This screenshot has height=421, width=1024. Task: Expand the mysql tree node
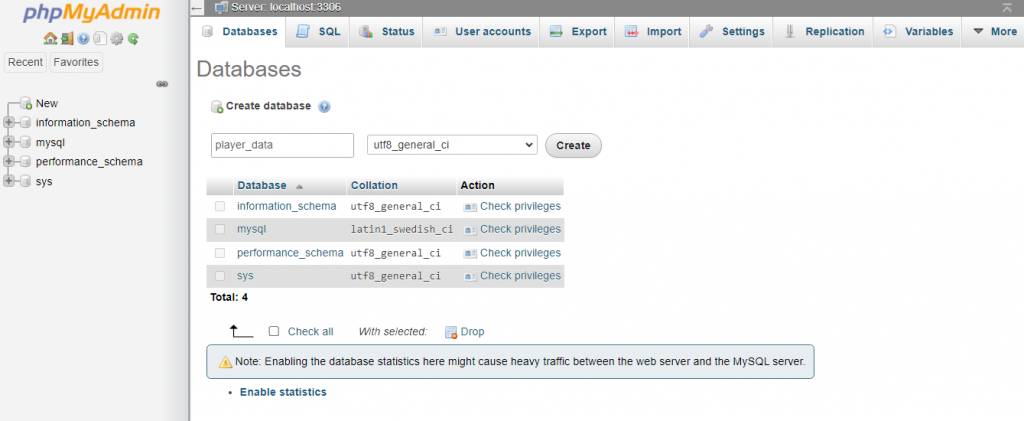coord(8,142)
